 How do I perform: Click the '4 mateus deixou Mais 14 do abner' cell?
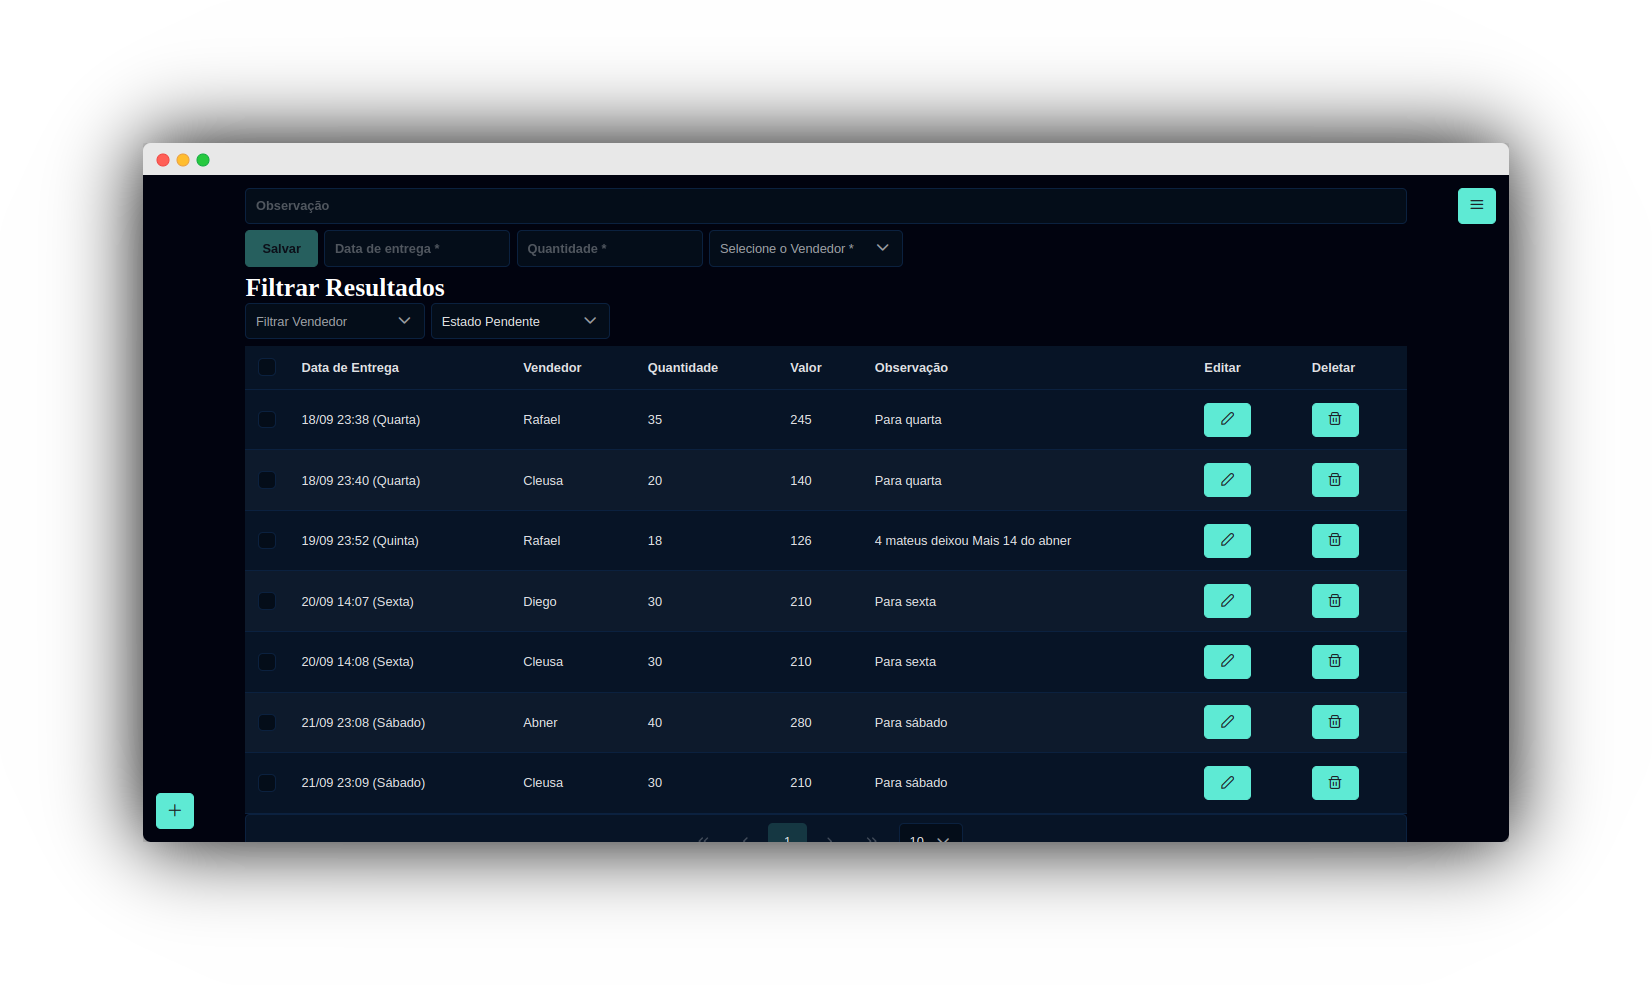973,541
